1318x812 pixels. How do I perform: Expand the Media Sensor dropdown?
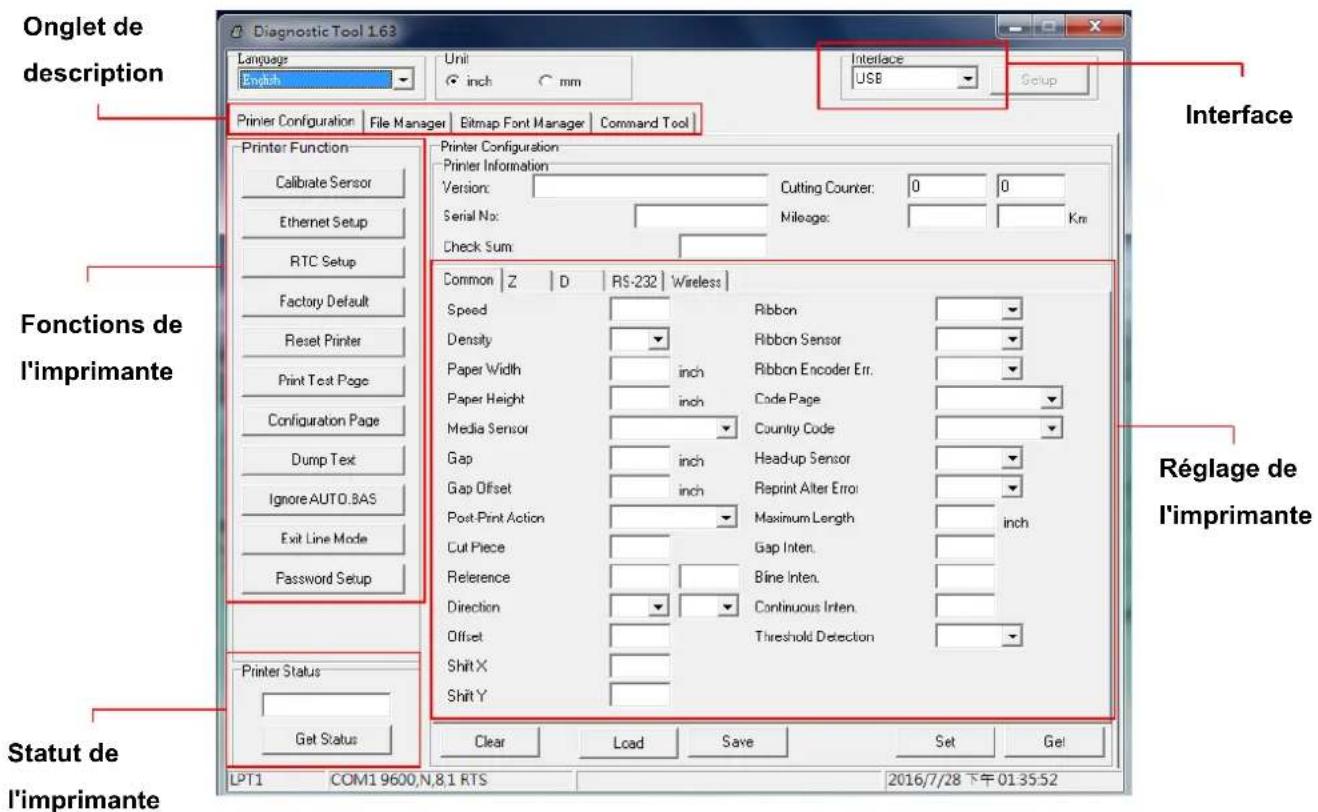(673, 429)
